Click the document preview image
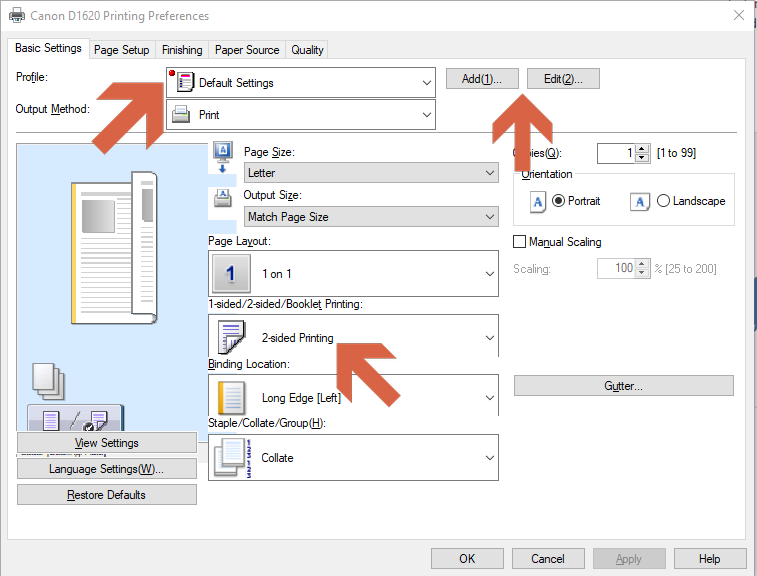 click(113, 246)
